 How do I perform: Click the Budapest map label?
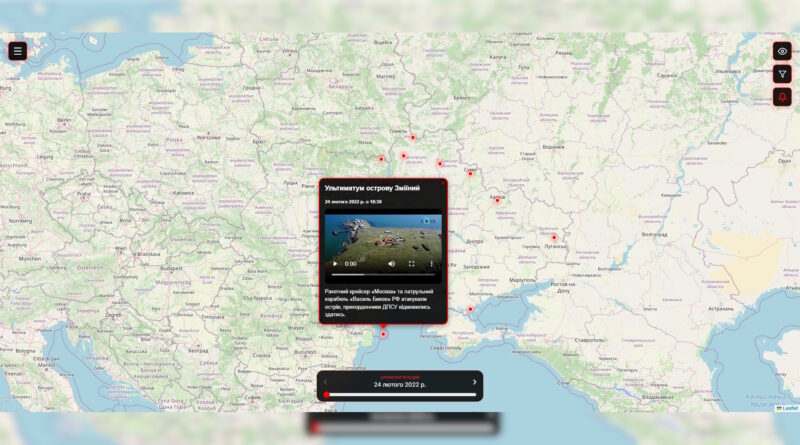[171, 268]
